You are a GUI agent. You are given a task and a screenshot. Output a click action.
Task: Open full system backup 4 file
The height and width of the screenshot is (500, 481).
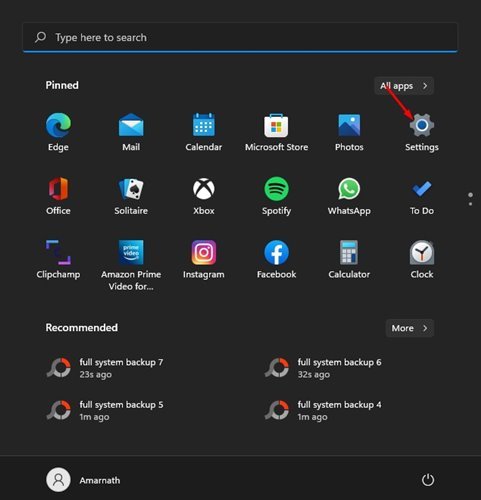[323, 410]
